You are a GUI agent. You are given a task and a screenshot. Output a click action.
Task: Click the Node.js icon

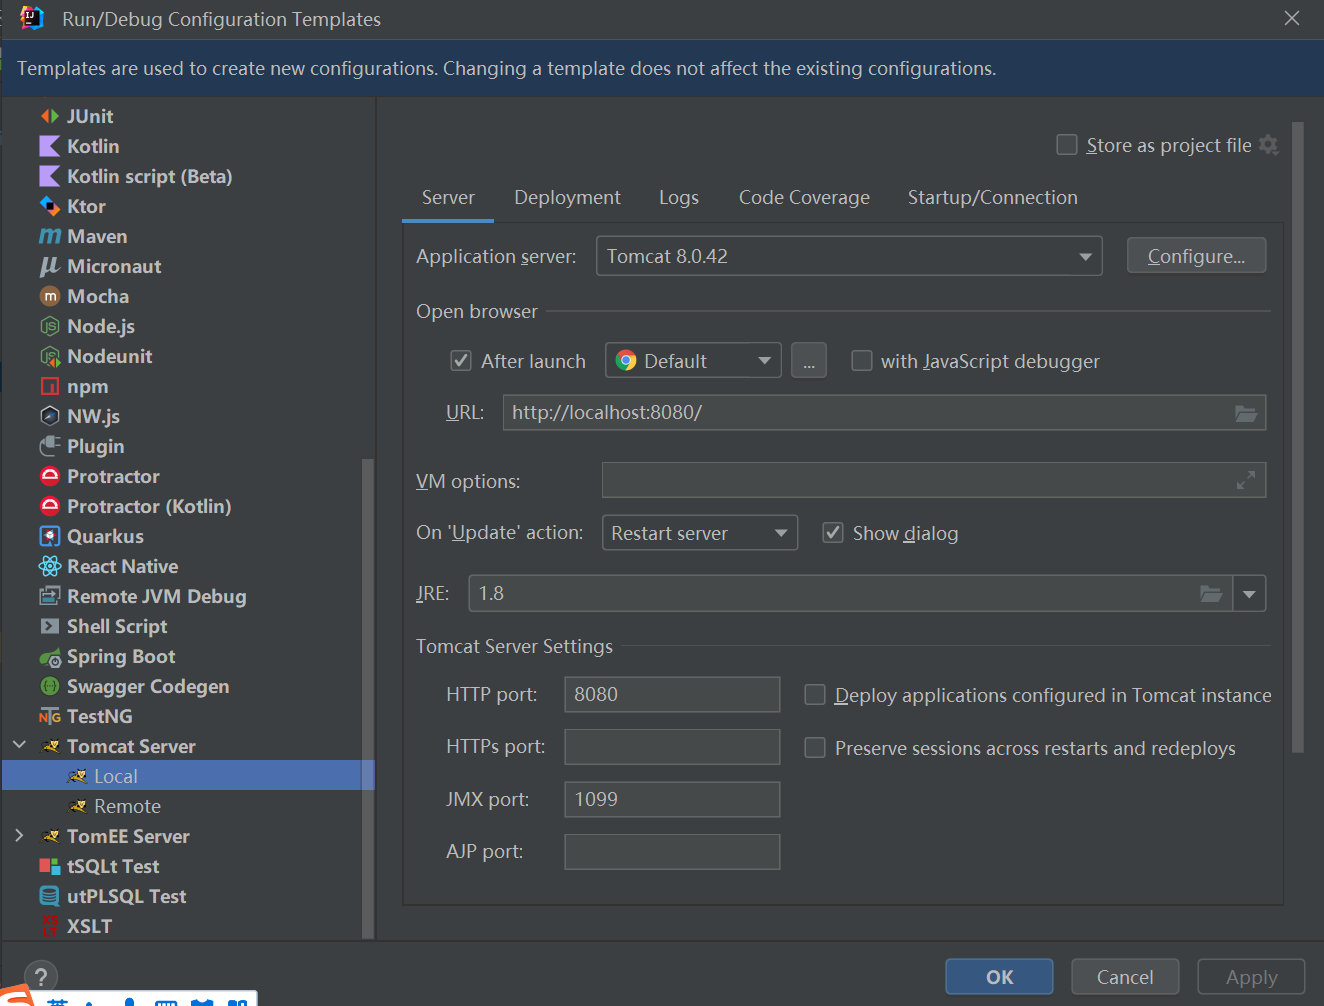point(50,326)
